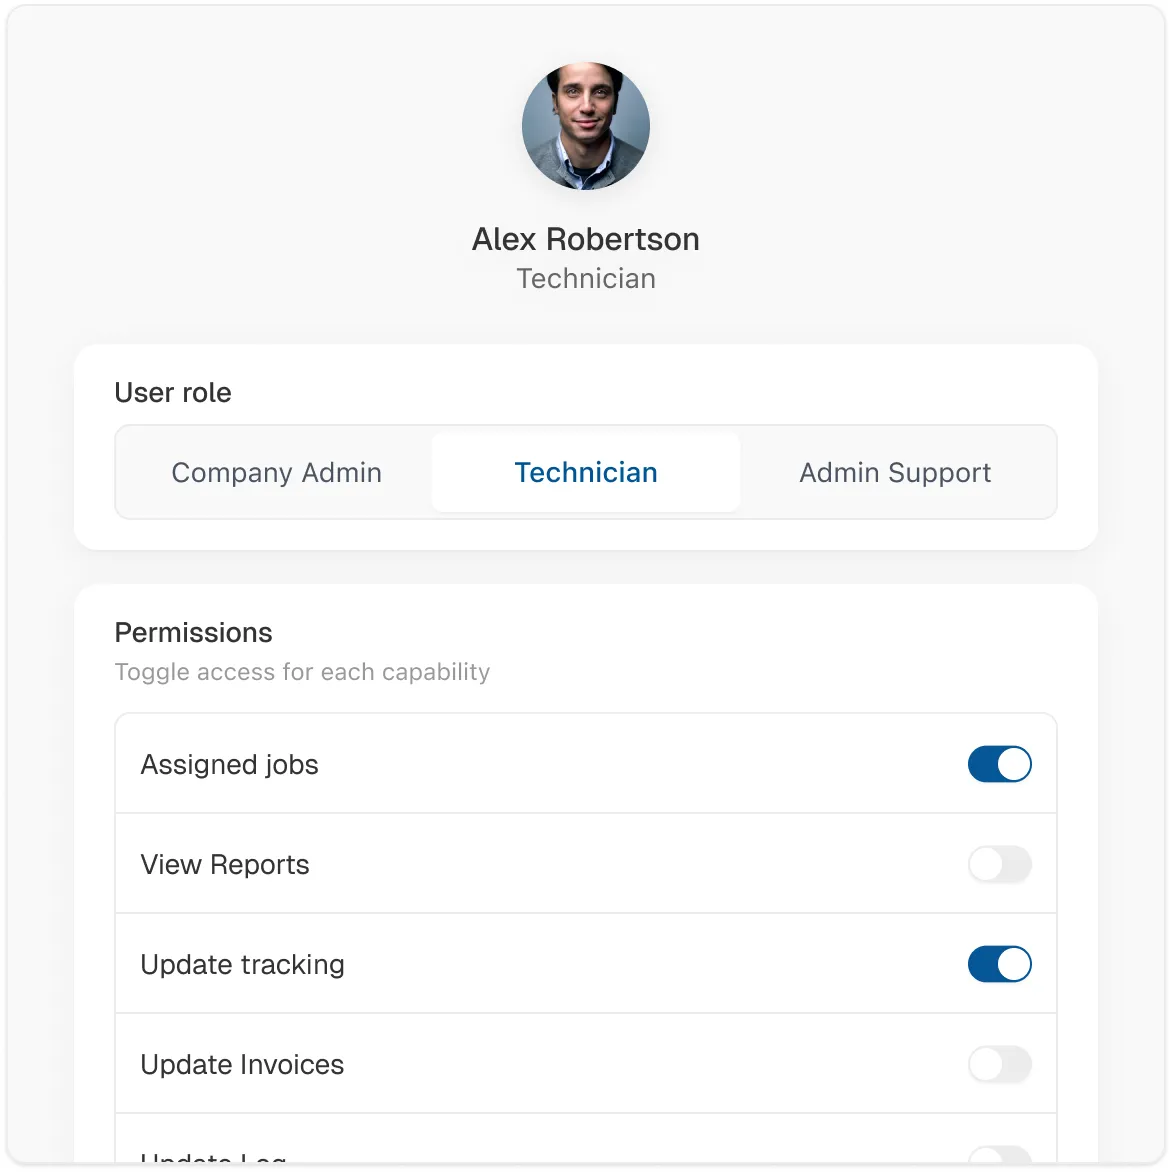Screen dimensions: 1172x1172
Task: Click the Update tracking permission label
Action: coord(242,965)
